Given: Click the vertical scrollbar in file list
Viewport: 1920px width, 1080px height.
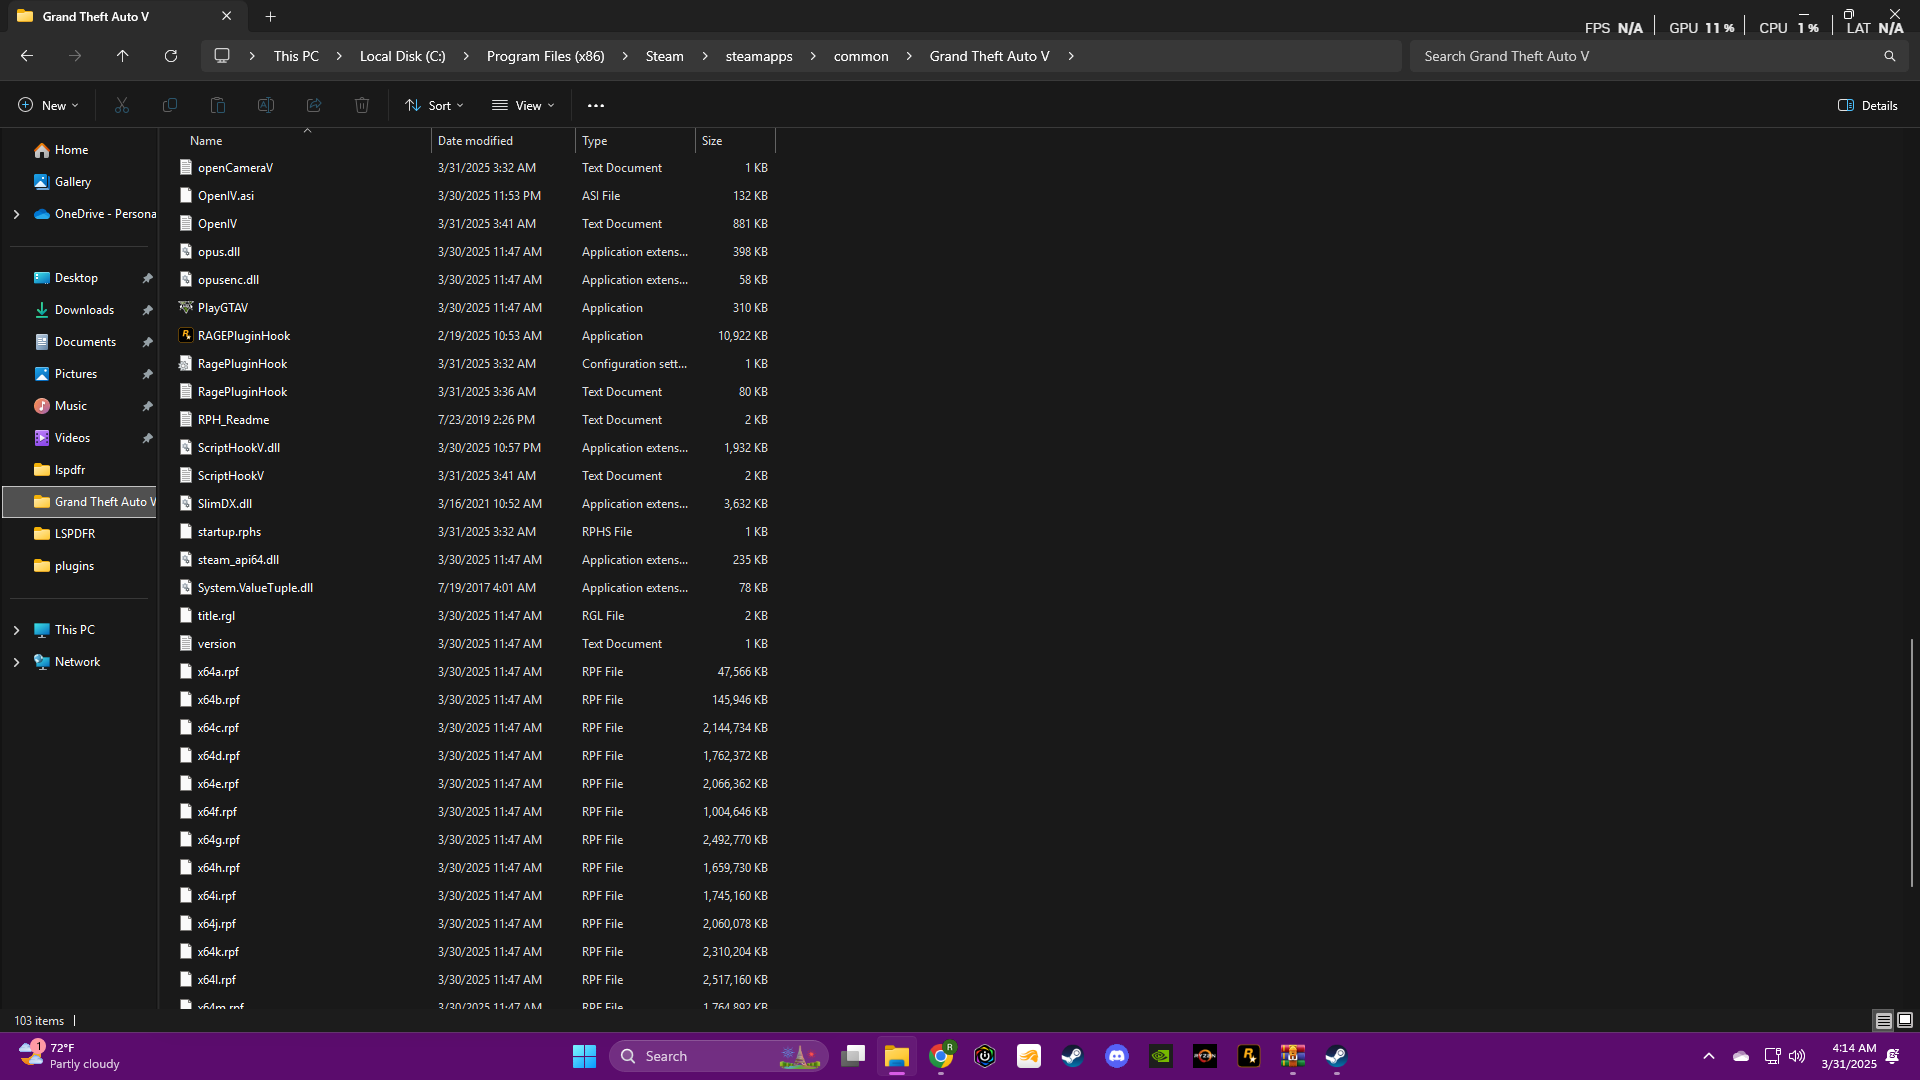Looking at the screenshot, I should coord(1911,760).
